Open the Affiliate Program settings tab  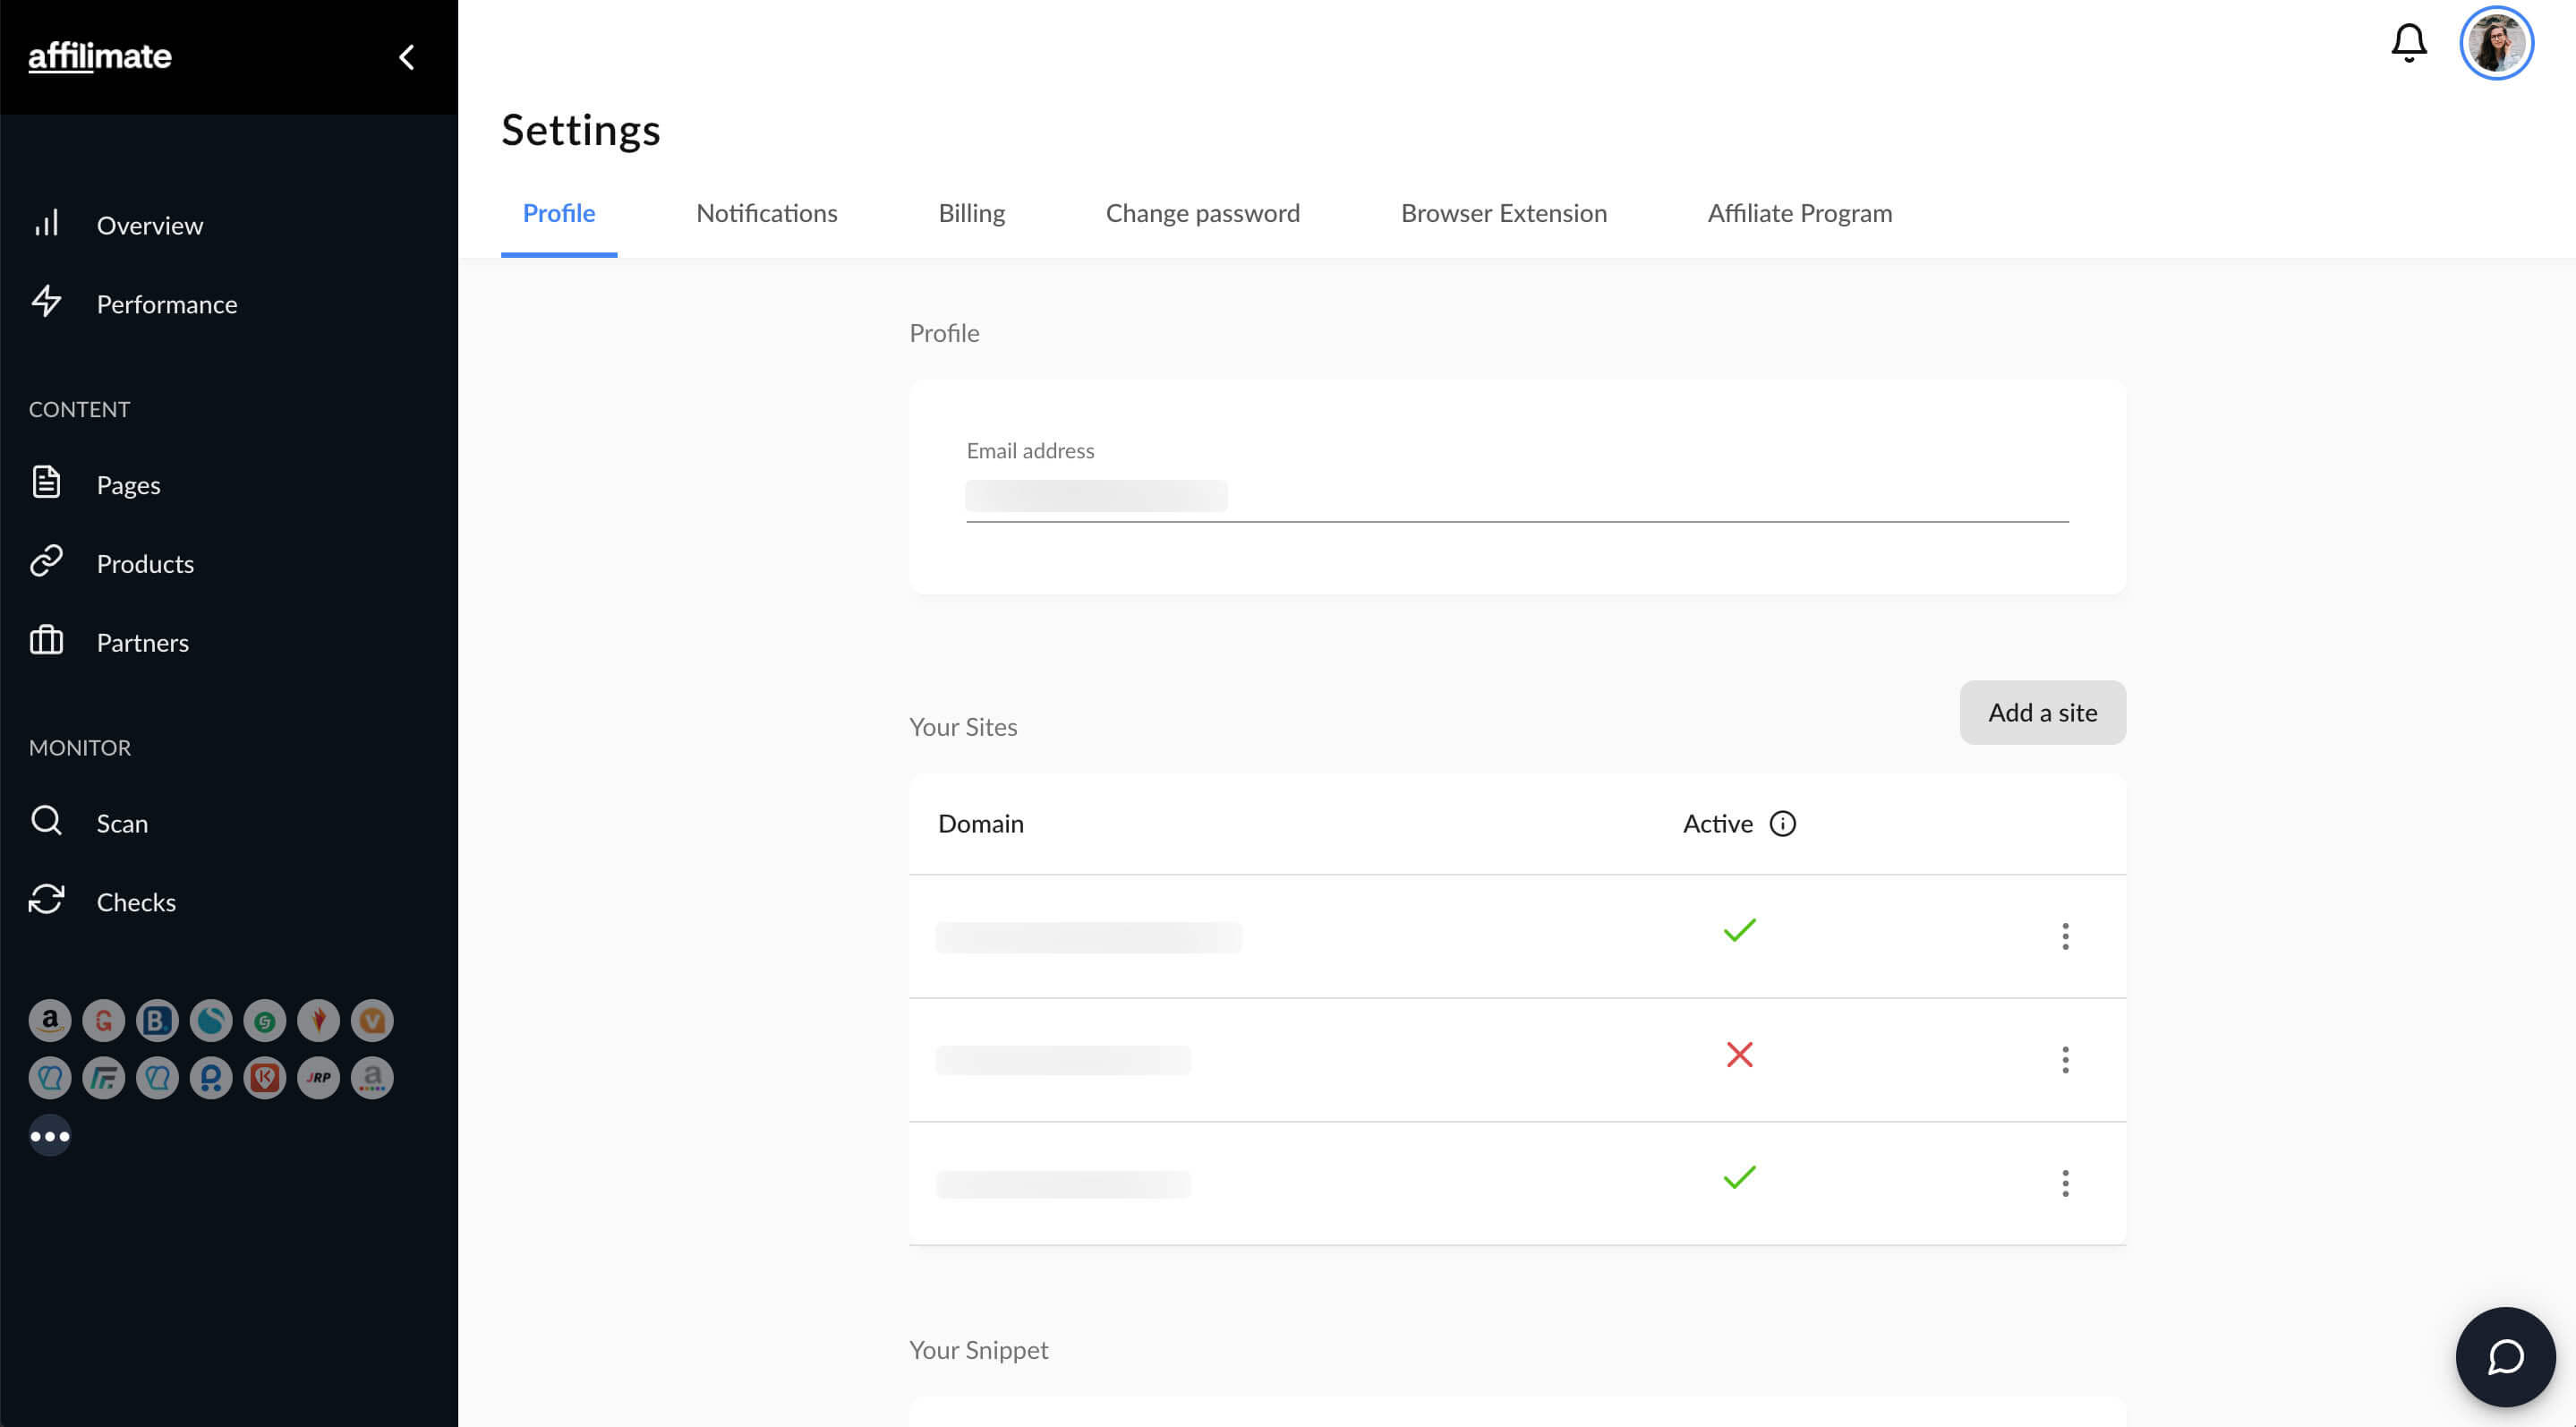[x=1799, y=214]
